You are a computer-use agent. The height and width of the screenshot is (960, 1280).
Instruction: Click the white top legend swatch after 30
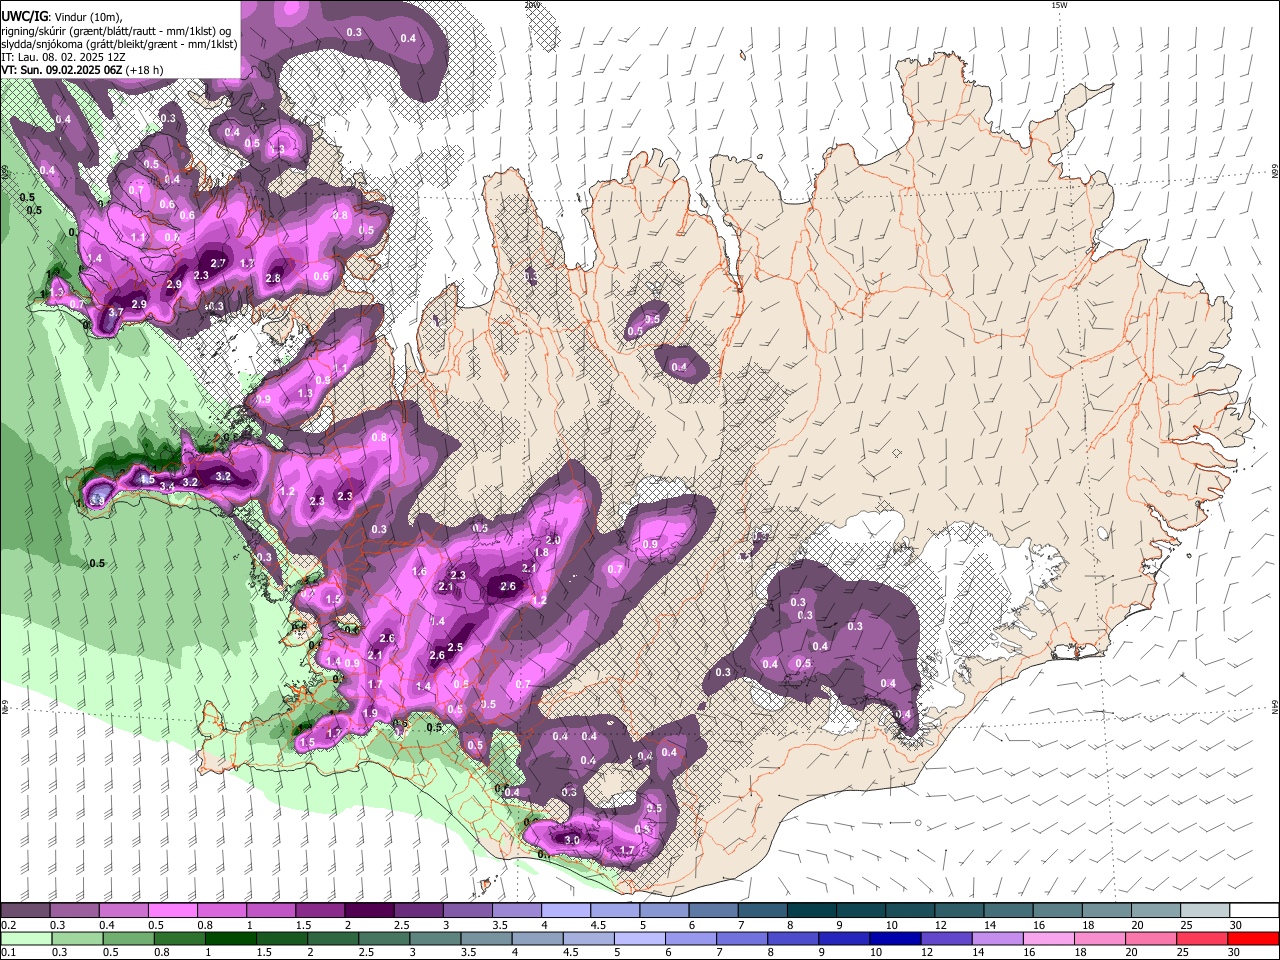point(1254,911)
